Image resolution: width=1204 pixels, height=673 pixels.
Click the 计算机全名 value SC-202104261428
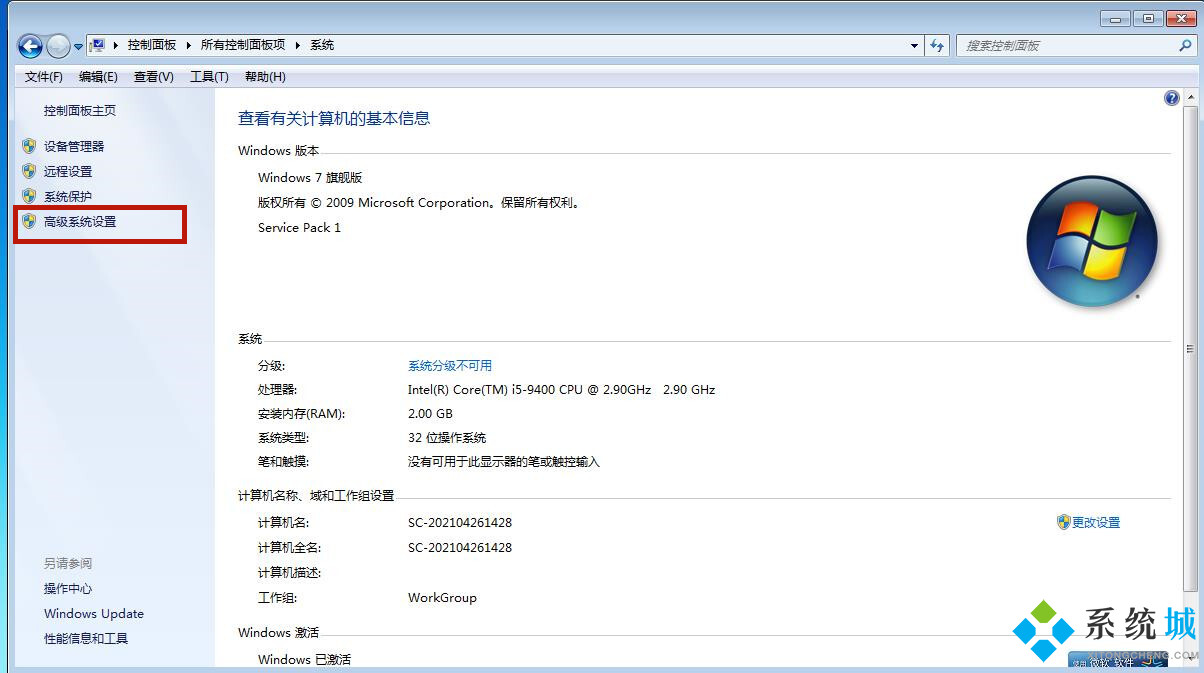[460, 547]
